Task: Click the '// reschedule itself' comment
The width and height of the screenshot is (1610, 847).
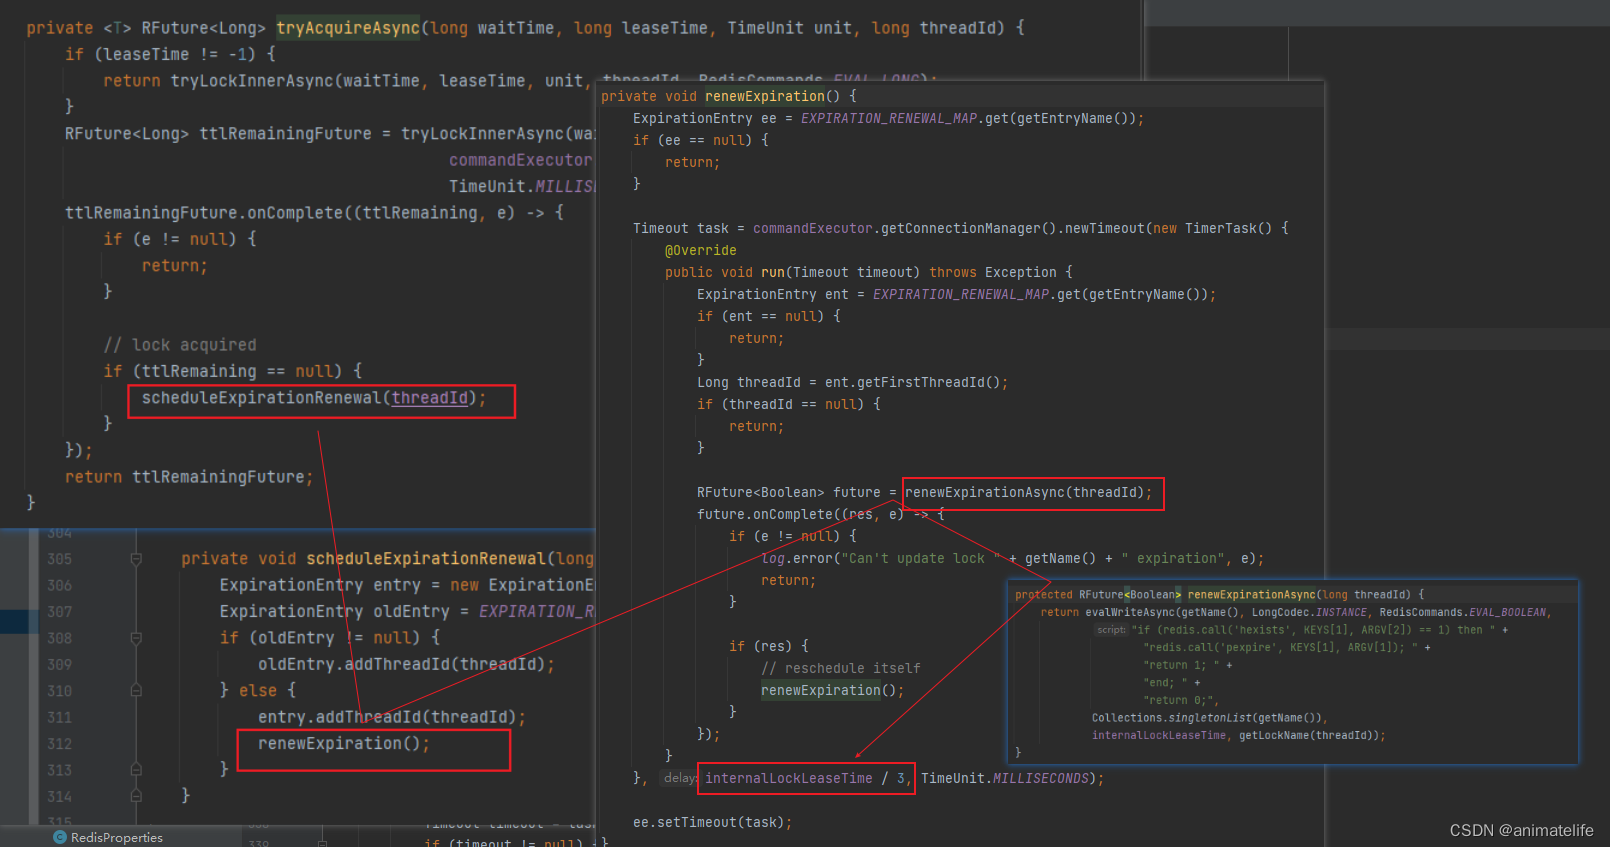Action: 840,668
